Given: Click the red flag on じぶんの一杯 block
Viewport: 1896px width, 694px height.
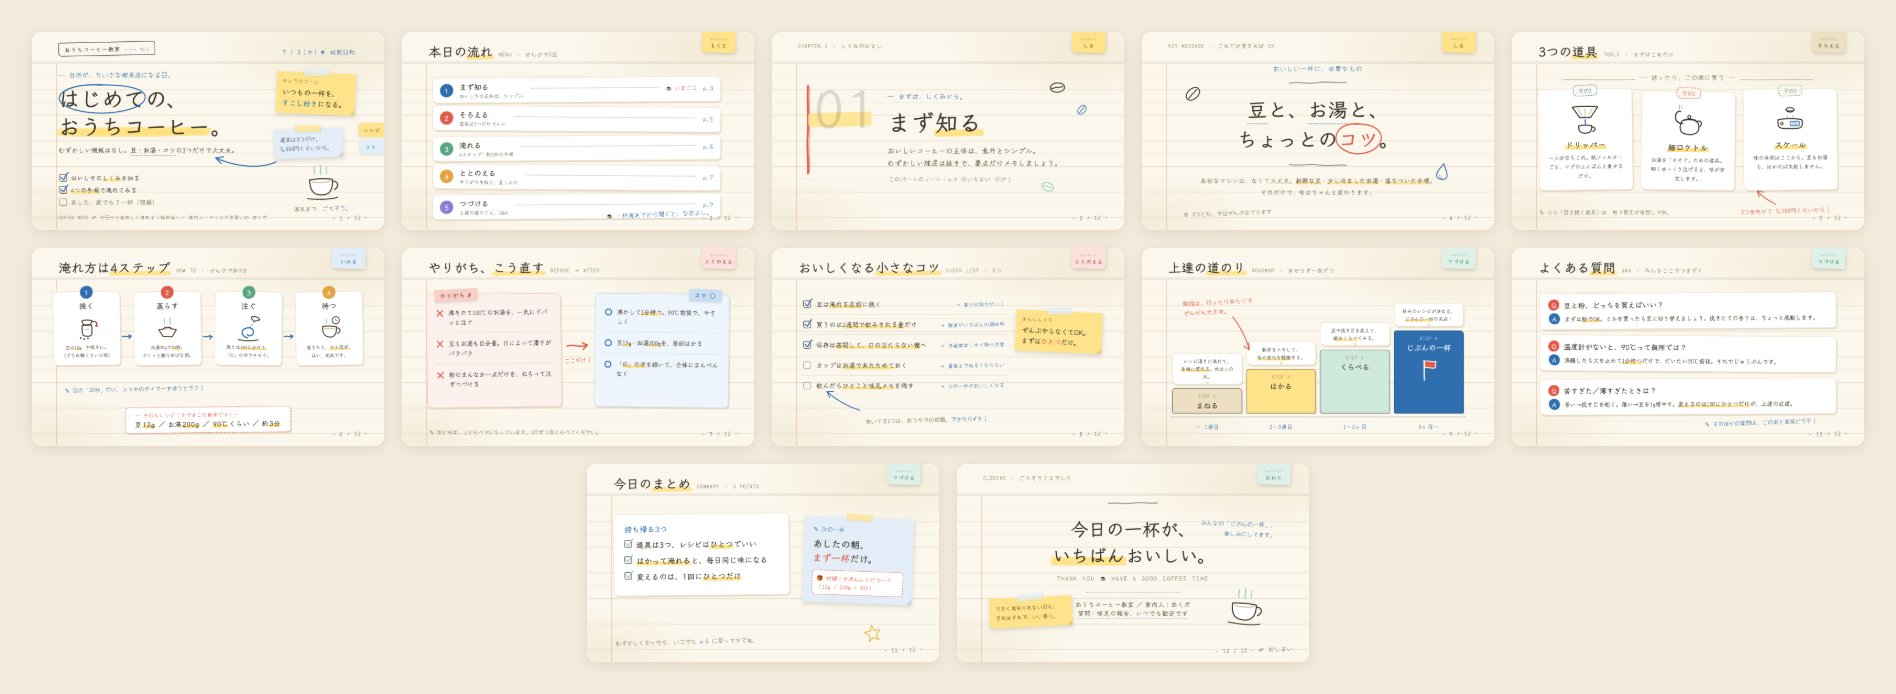Looking at the screenshot, I should click(x=1429, y=370).
